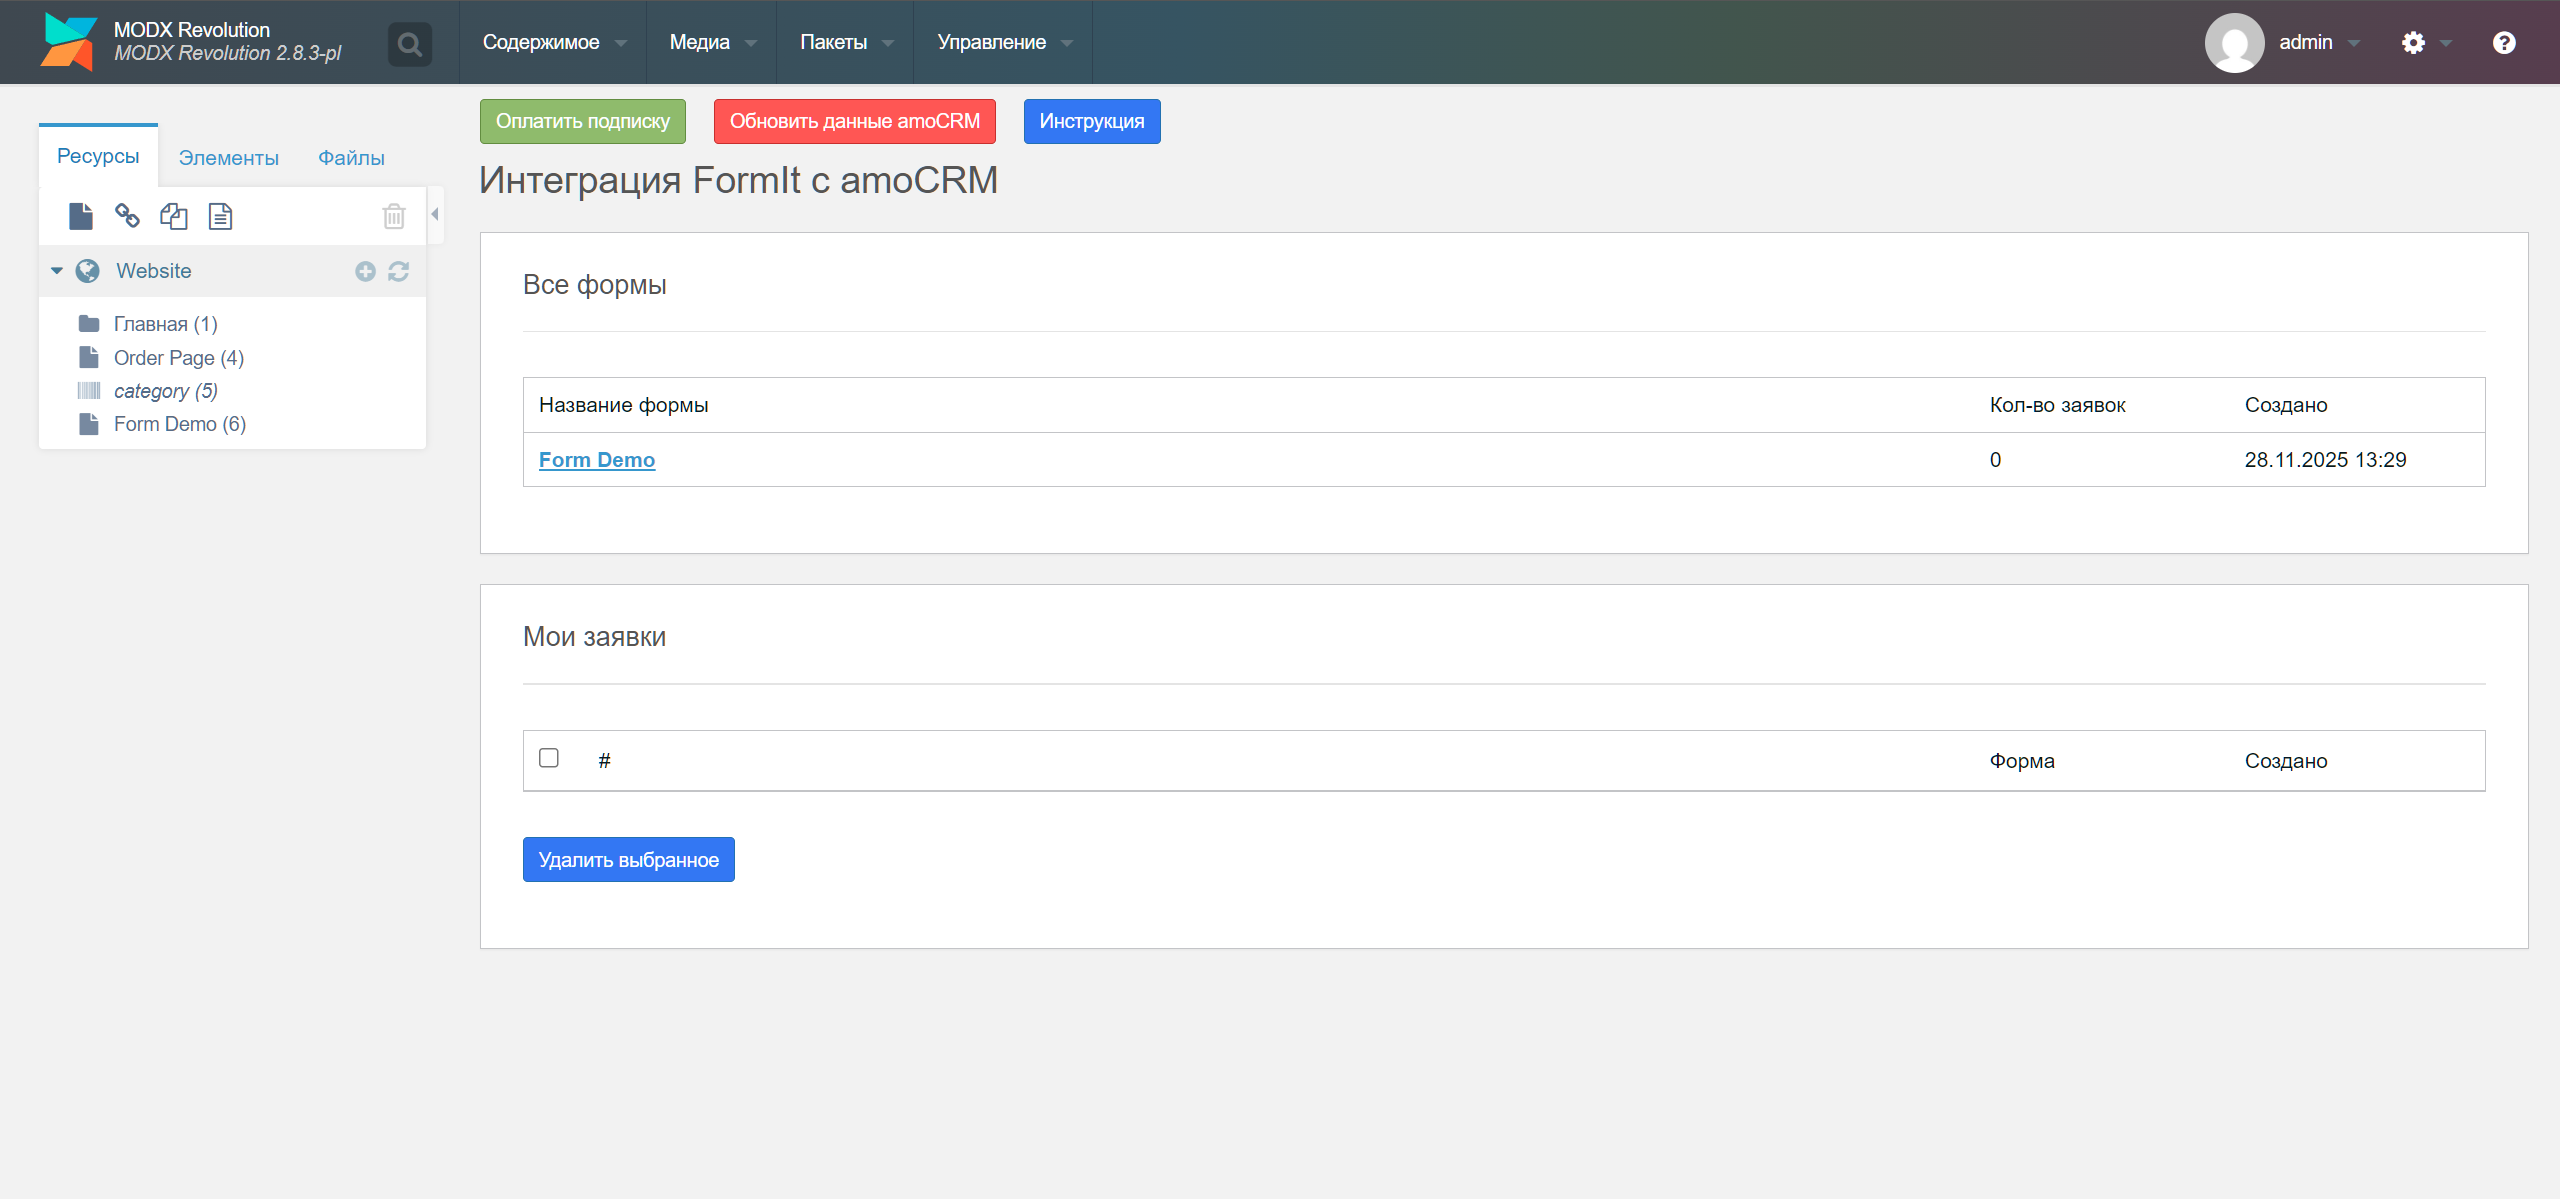Click the Order Page document icon
The image size is (2560, 1199).
[x=89, y=357]
